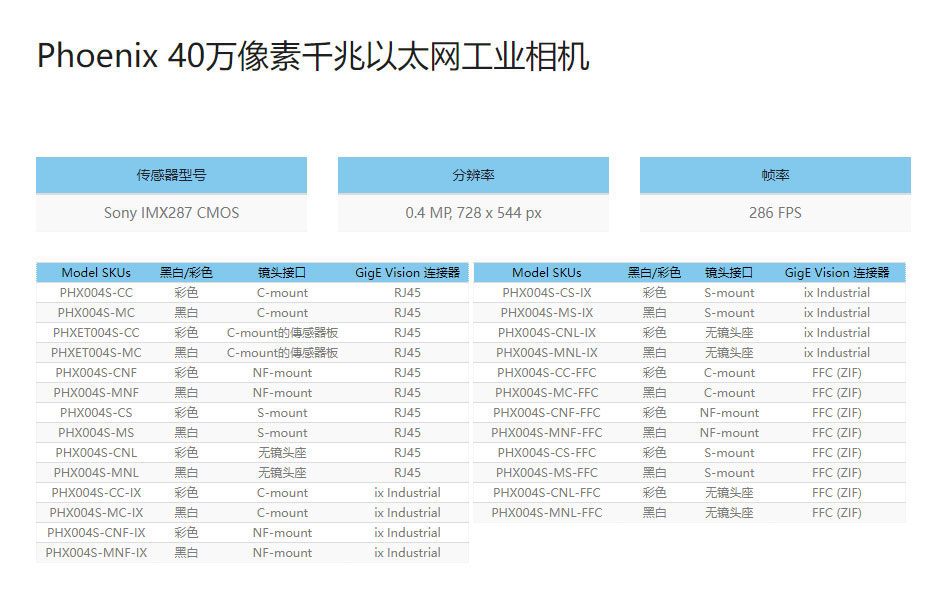Open the PHX004S-MNF-IX model SKU

point(96,553)
